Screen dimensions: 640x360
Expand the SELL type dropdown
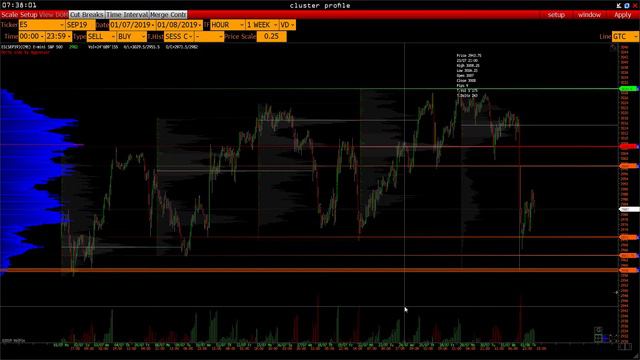point(101,37)
